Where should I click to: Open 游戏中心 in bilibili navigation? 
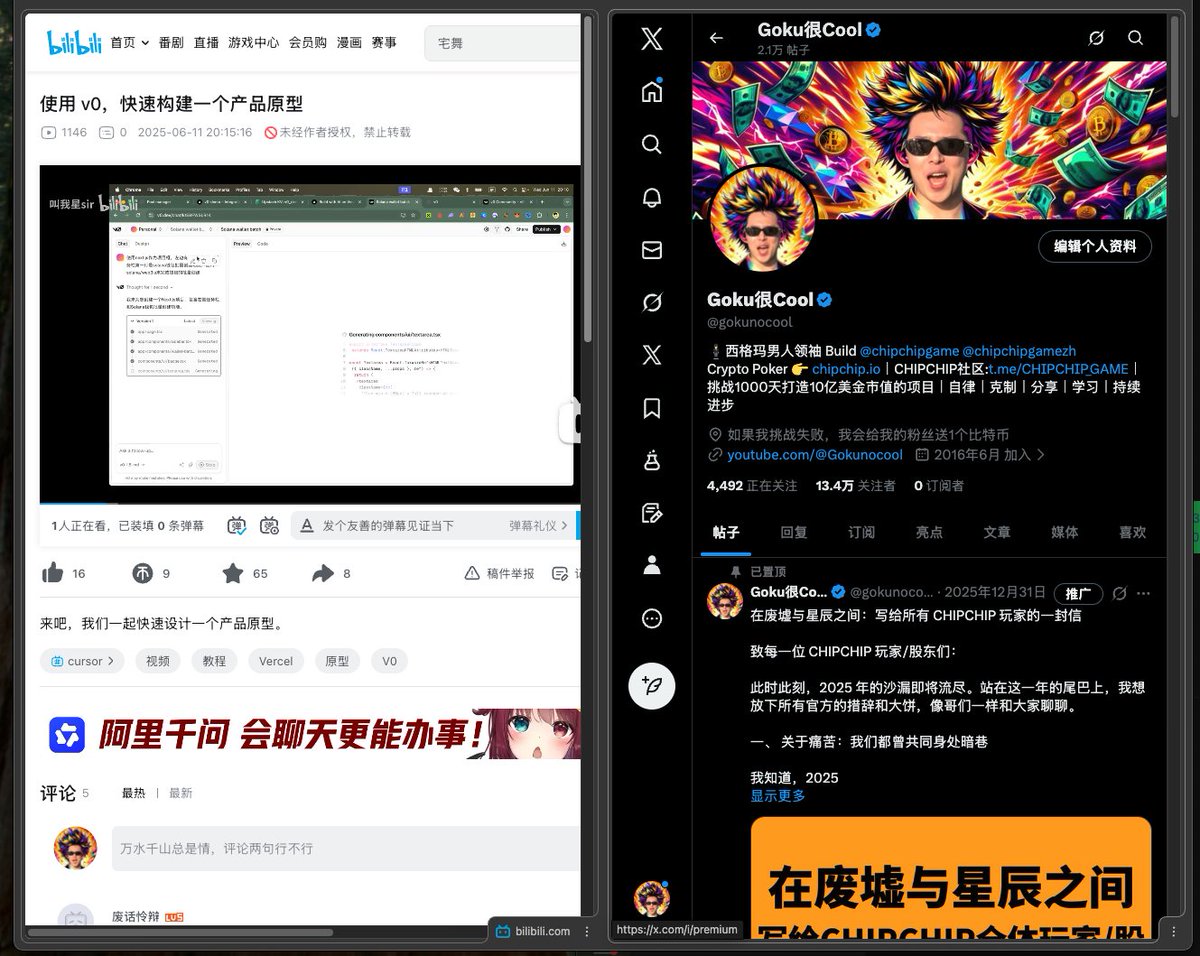point(254,42)
